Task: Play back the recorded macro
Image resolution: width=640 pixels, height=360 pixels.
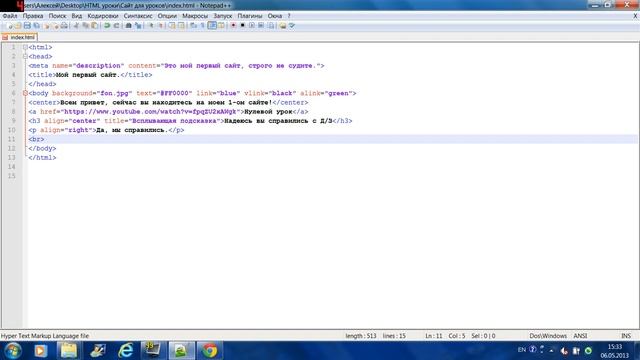Action: point(252,26)
